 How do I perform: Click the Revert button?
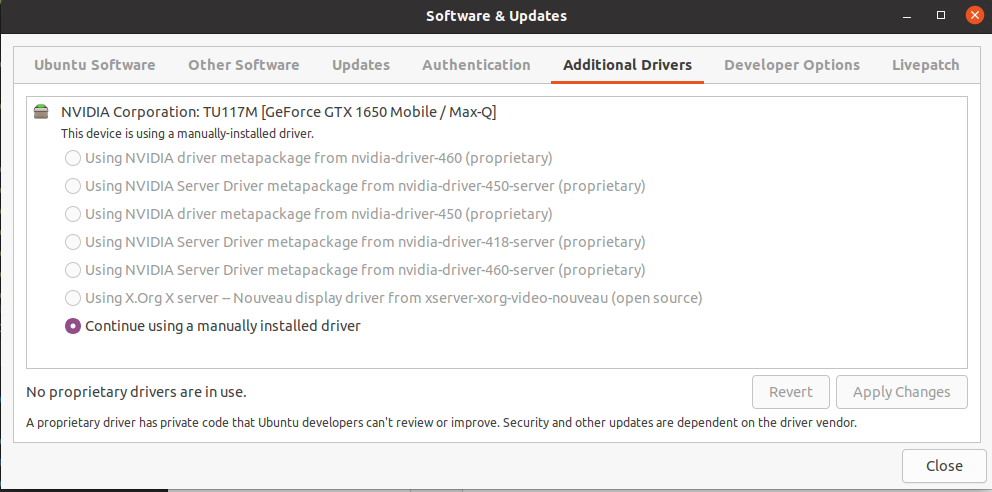[x=791, y=392]
